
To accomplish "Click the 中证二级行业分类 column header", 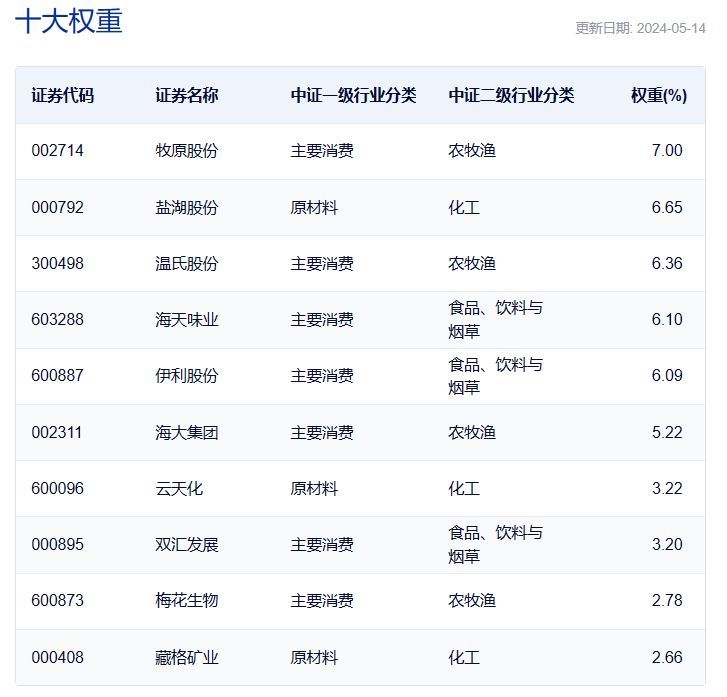I will [511, 95].
